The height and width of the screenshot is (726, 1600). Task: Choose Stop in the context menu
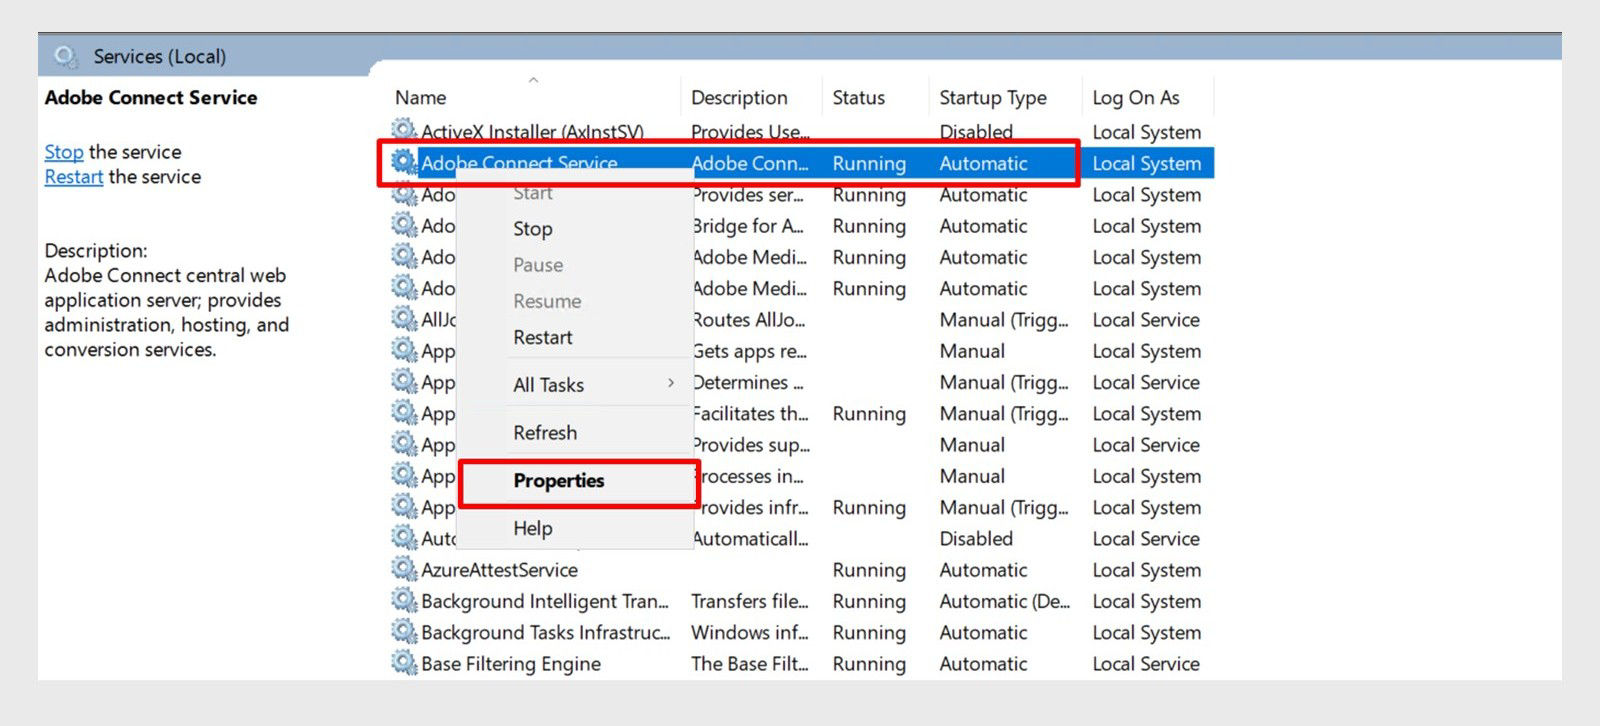click(x=533, y=229)
